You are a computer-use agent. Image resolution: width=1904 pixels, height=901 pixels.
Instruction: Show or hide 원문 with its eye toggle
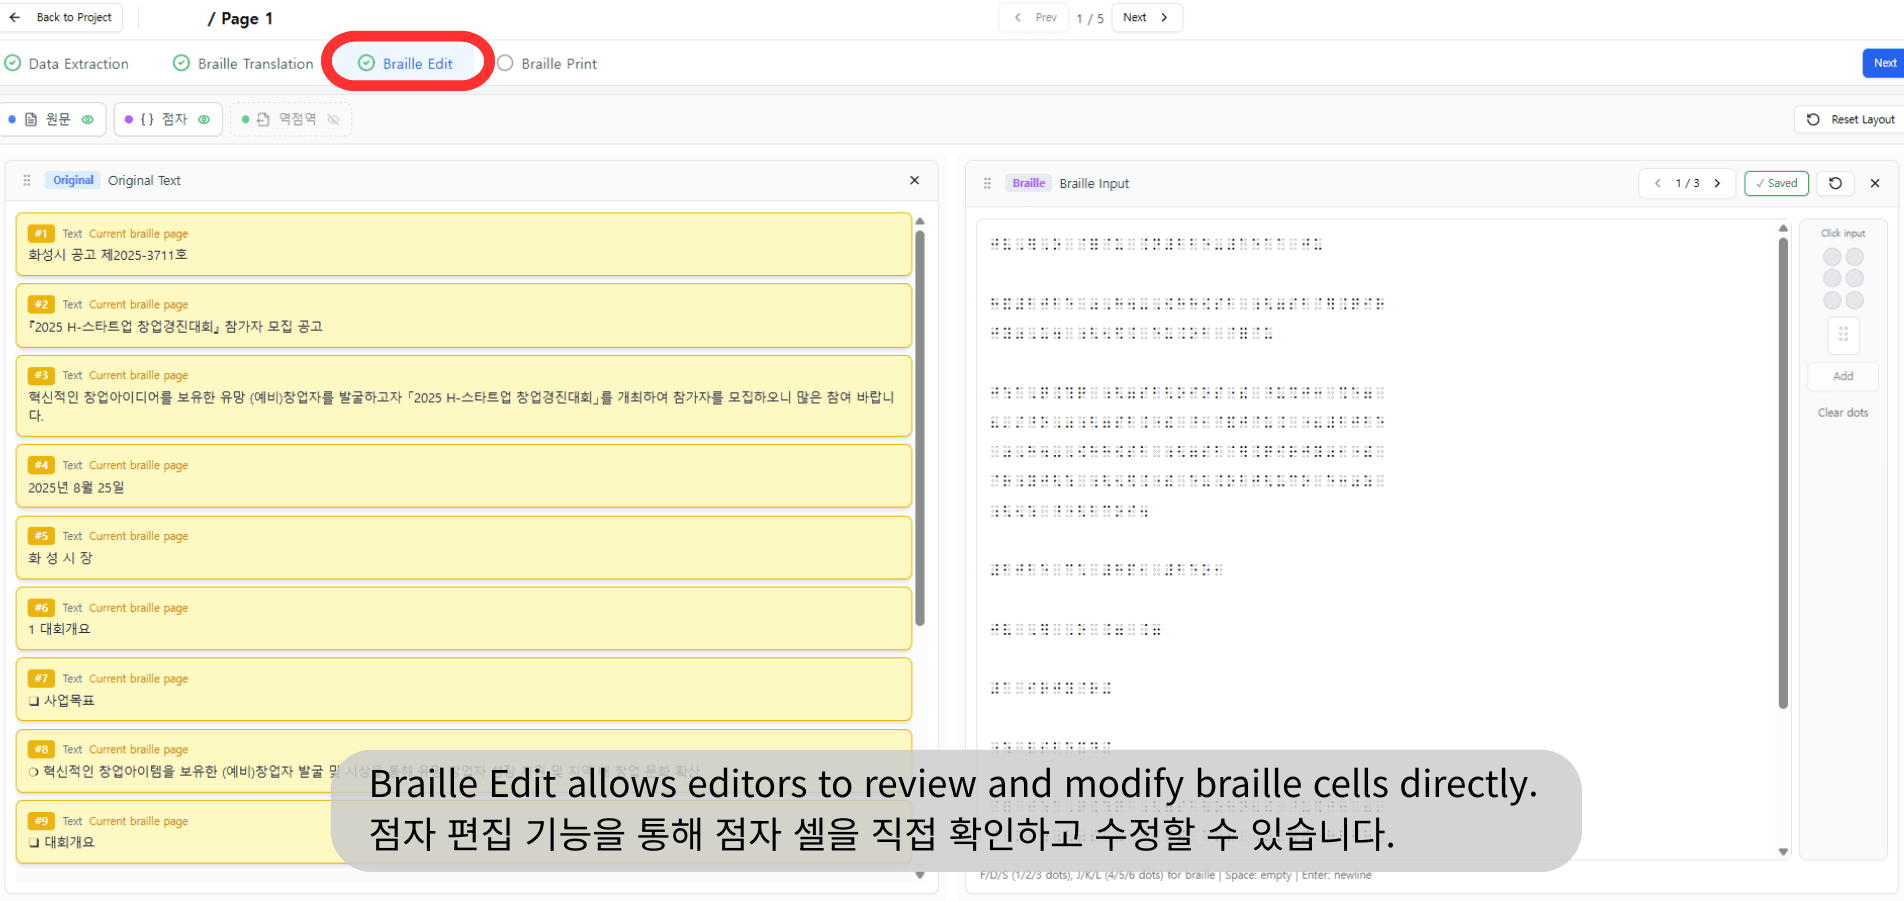tap(87, 119)
